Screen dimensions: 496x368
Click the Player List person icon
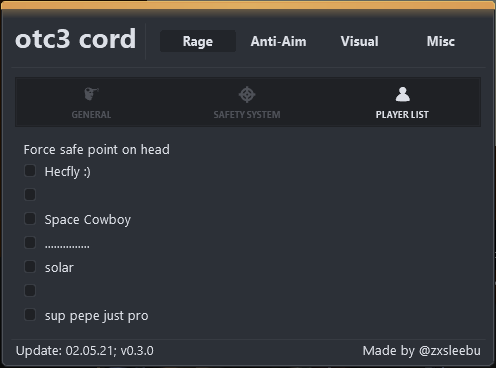(x=402, y=94)
